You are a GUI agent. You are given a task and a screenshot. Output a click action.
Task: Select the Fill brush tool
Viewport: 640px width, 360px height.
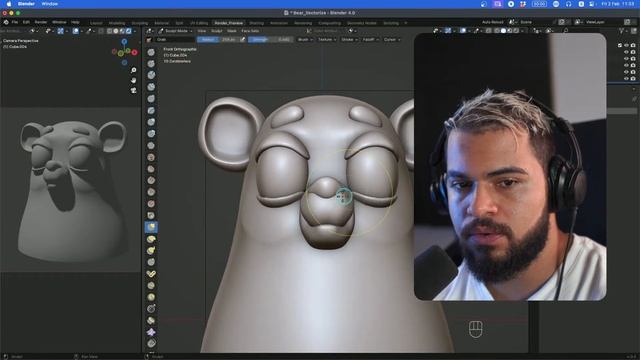click(151, 180)
